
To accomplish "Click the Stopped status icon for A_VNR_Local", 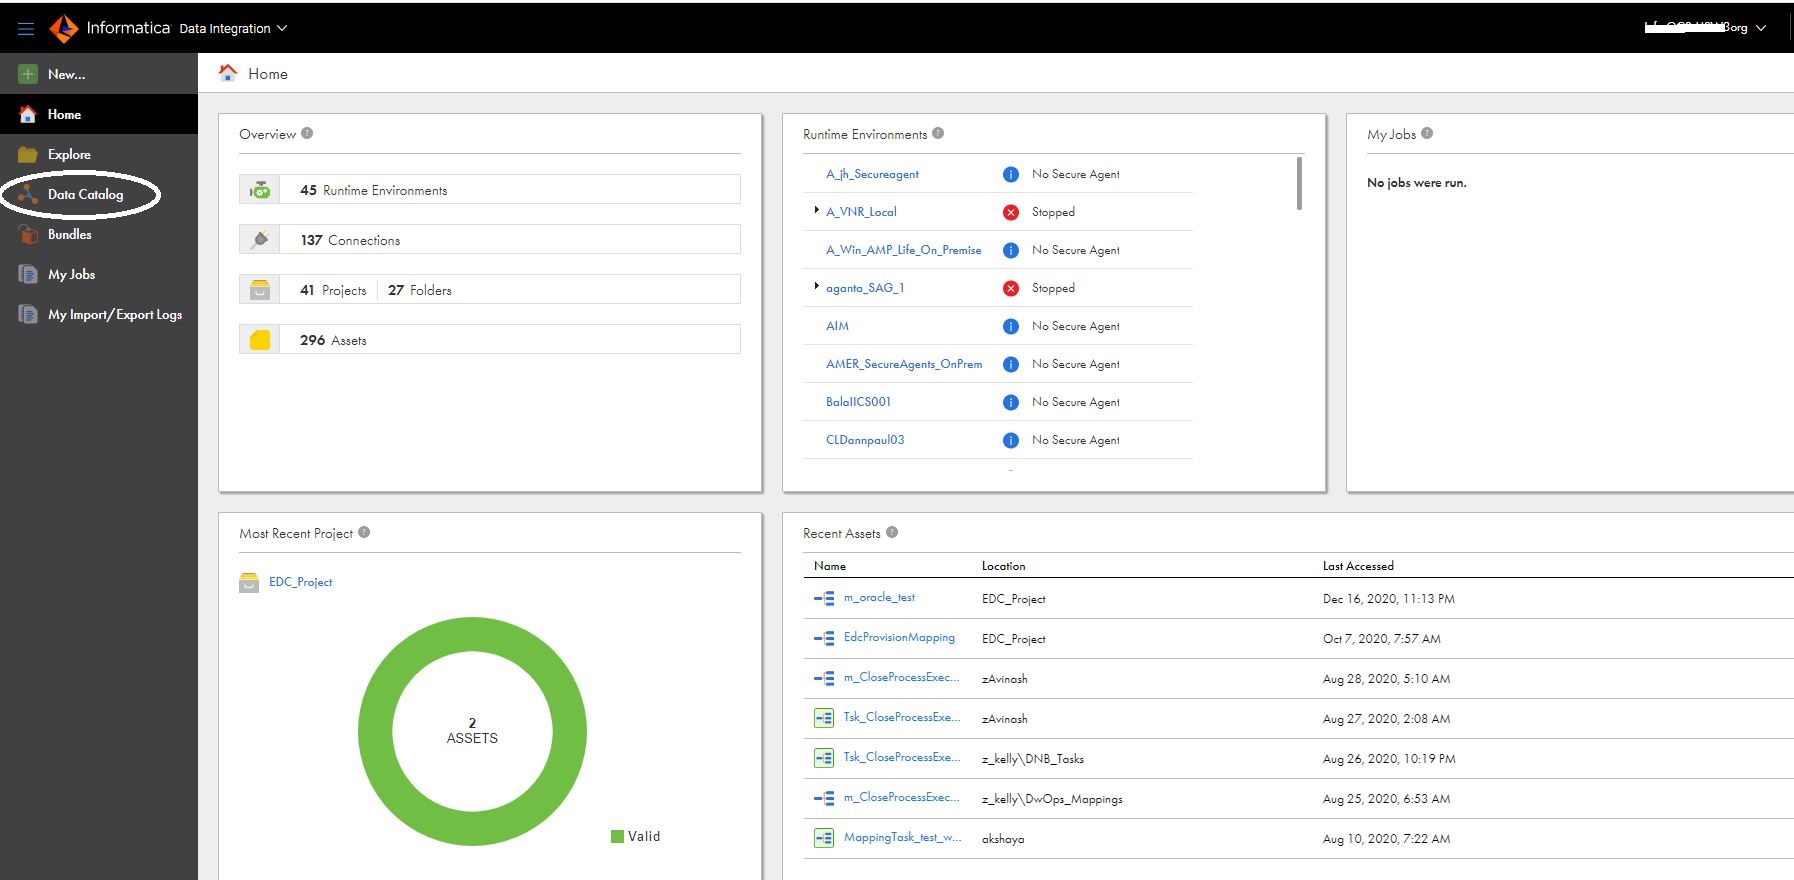I will 1011,212.
